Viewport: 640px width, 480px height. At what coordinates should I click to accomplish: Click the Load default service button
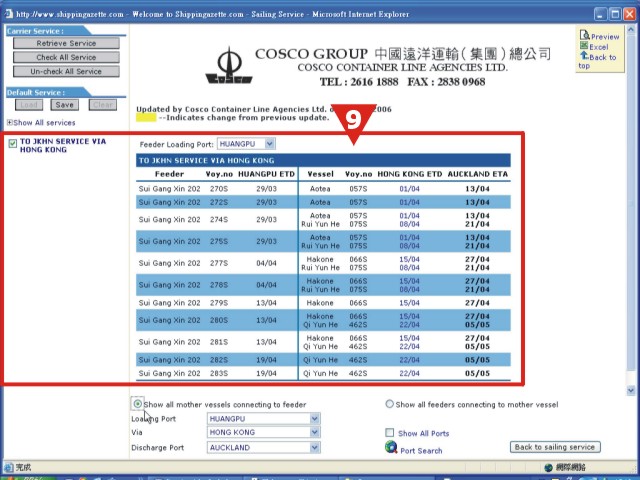pos(29,104)
